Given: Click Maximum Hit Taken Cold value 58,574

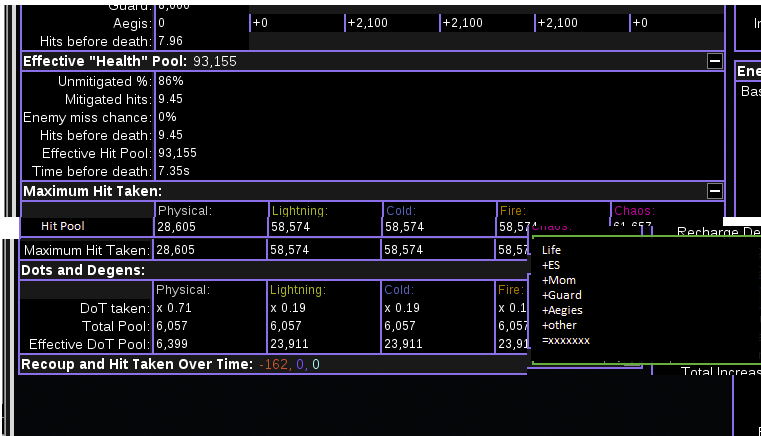Looking at the screenshot, I should tap(404, 250).
